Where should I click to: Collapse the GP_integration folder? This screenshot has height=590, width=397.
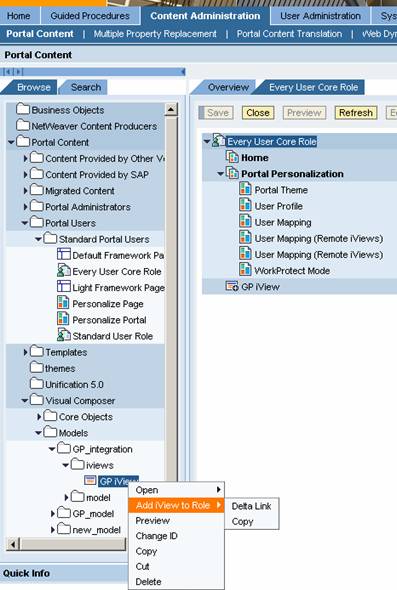[52, 449]
